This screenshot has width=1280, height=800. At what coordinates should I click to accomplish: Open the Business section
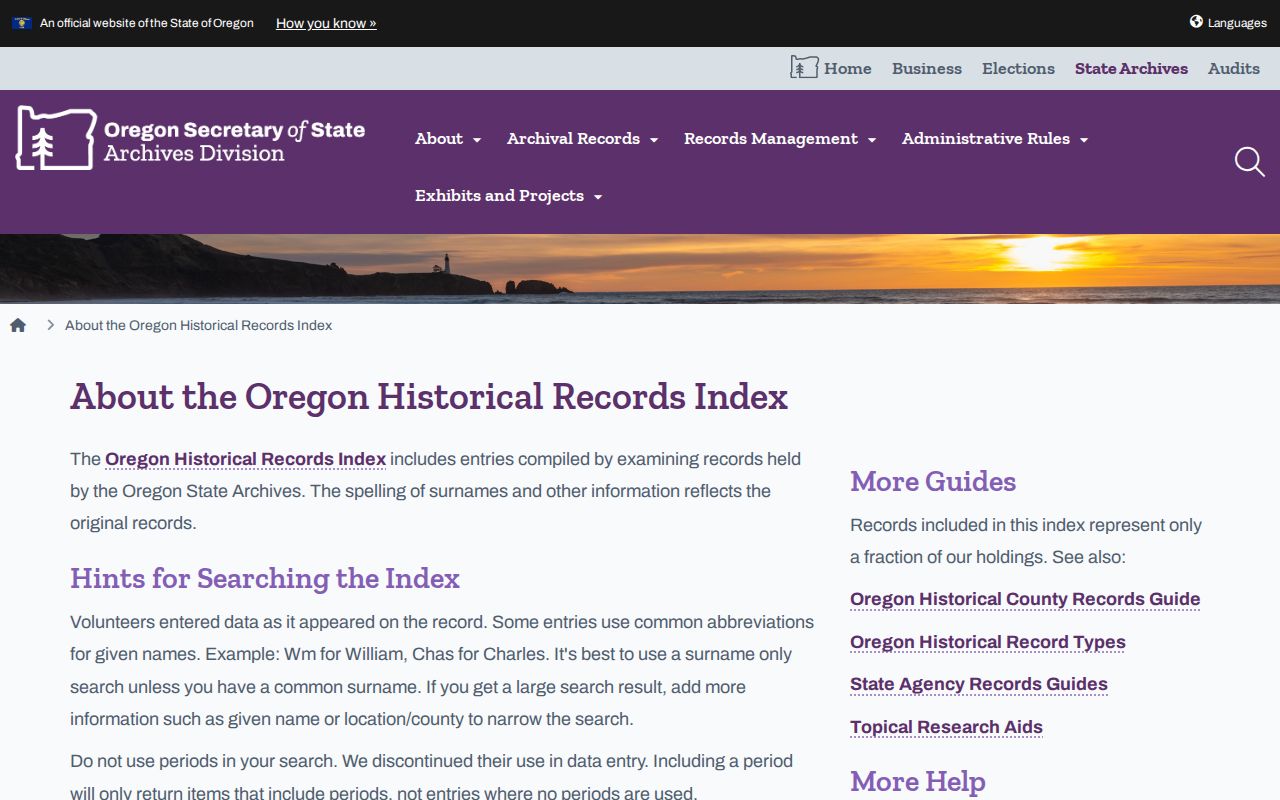[x=927, y=68]
